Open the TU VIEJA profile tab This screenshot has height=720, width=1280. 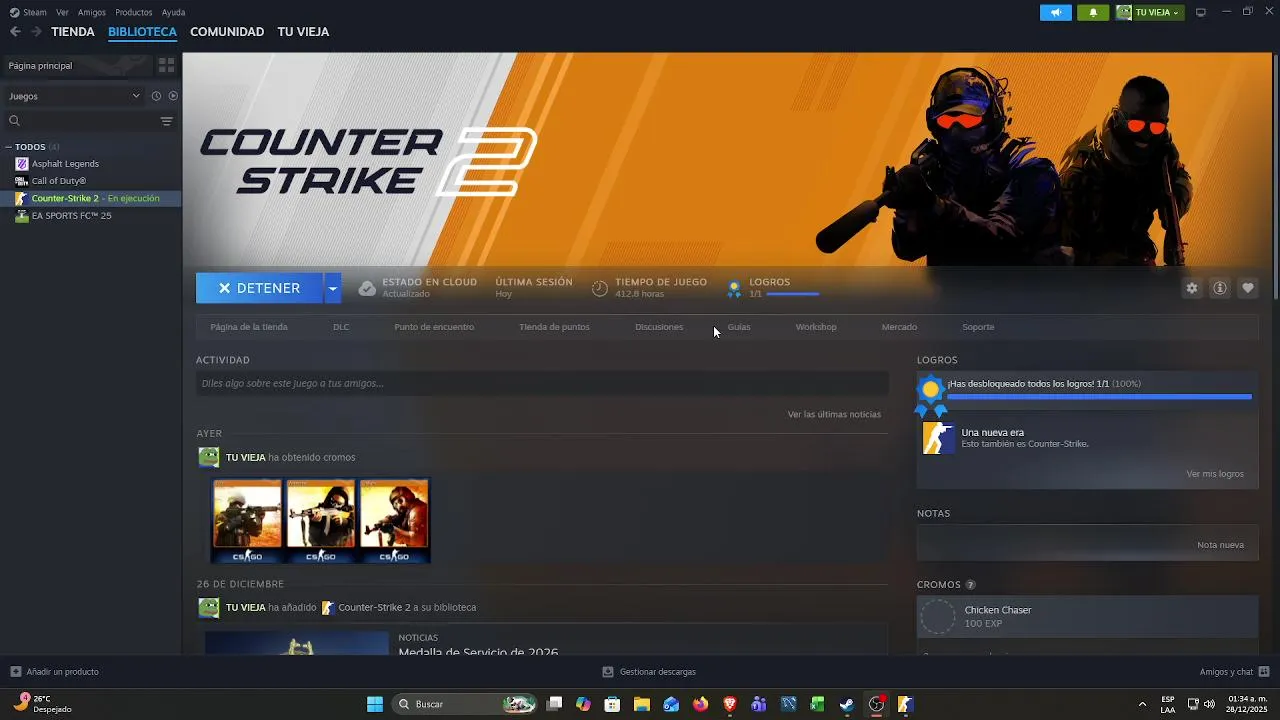coord(303,32)
